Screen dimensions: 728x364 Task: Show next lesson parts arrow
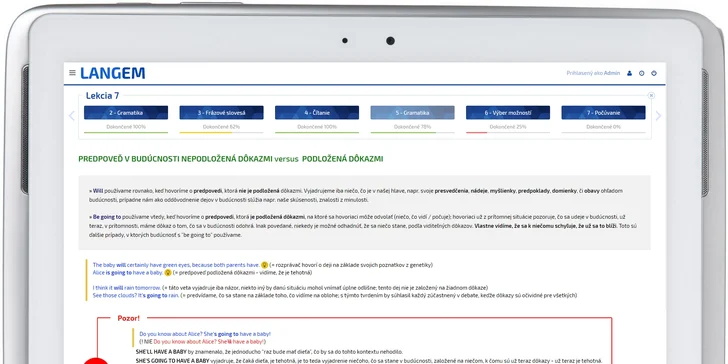pos(658,116)
